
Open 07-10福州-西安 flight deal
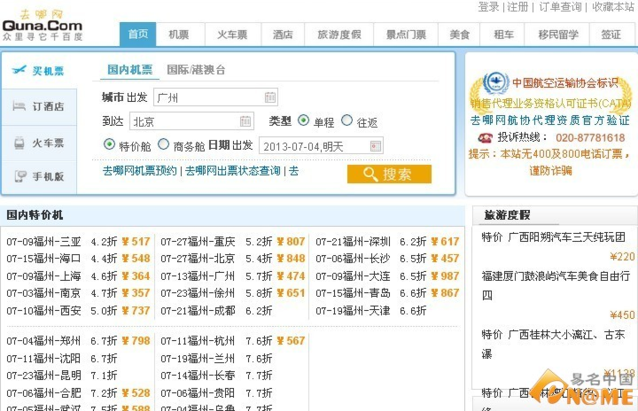[x=44, y=311]
